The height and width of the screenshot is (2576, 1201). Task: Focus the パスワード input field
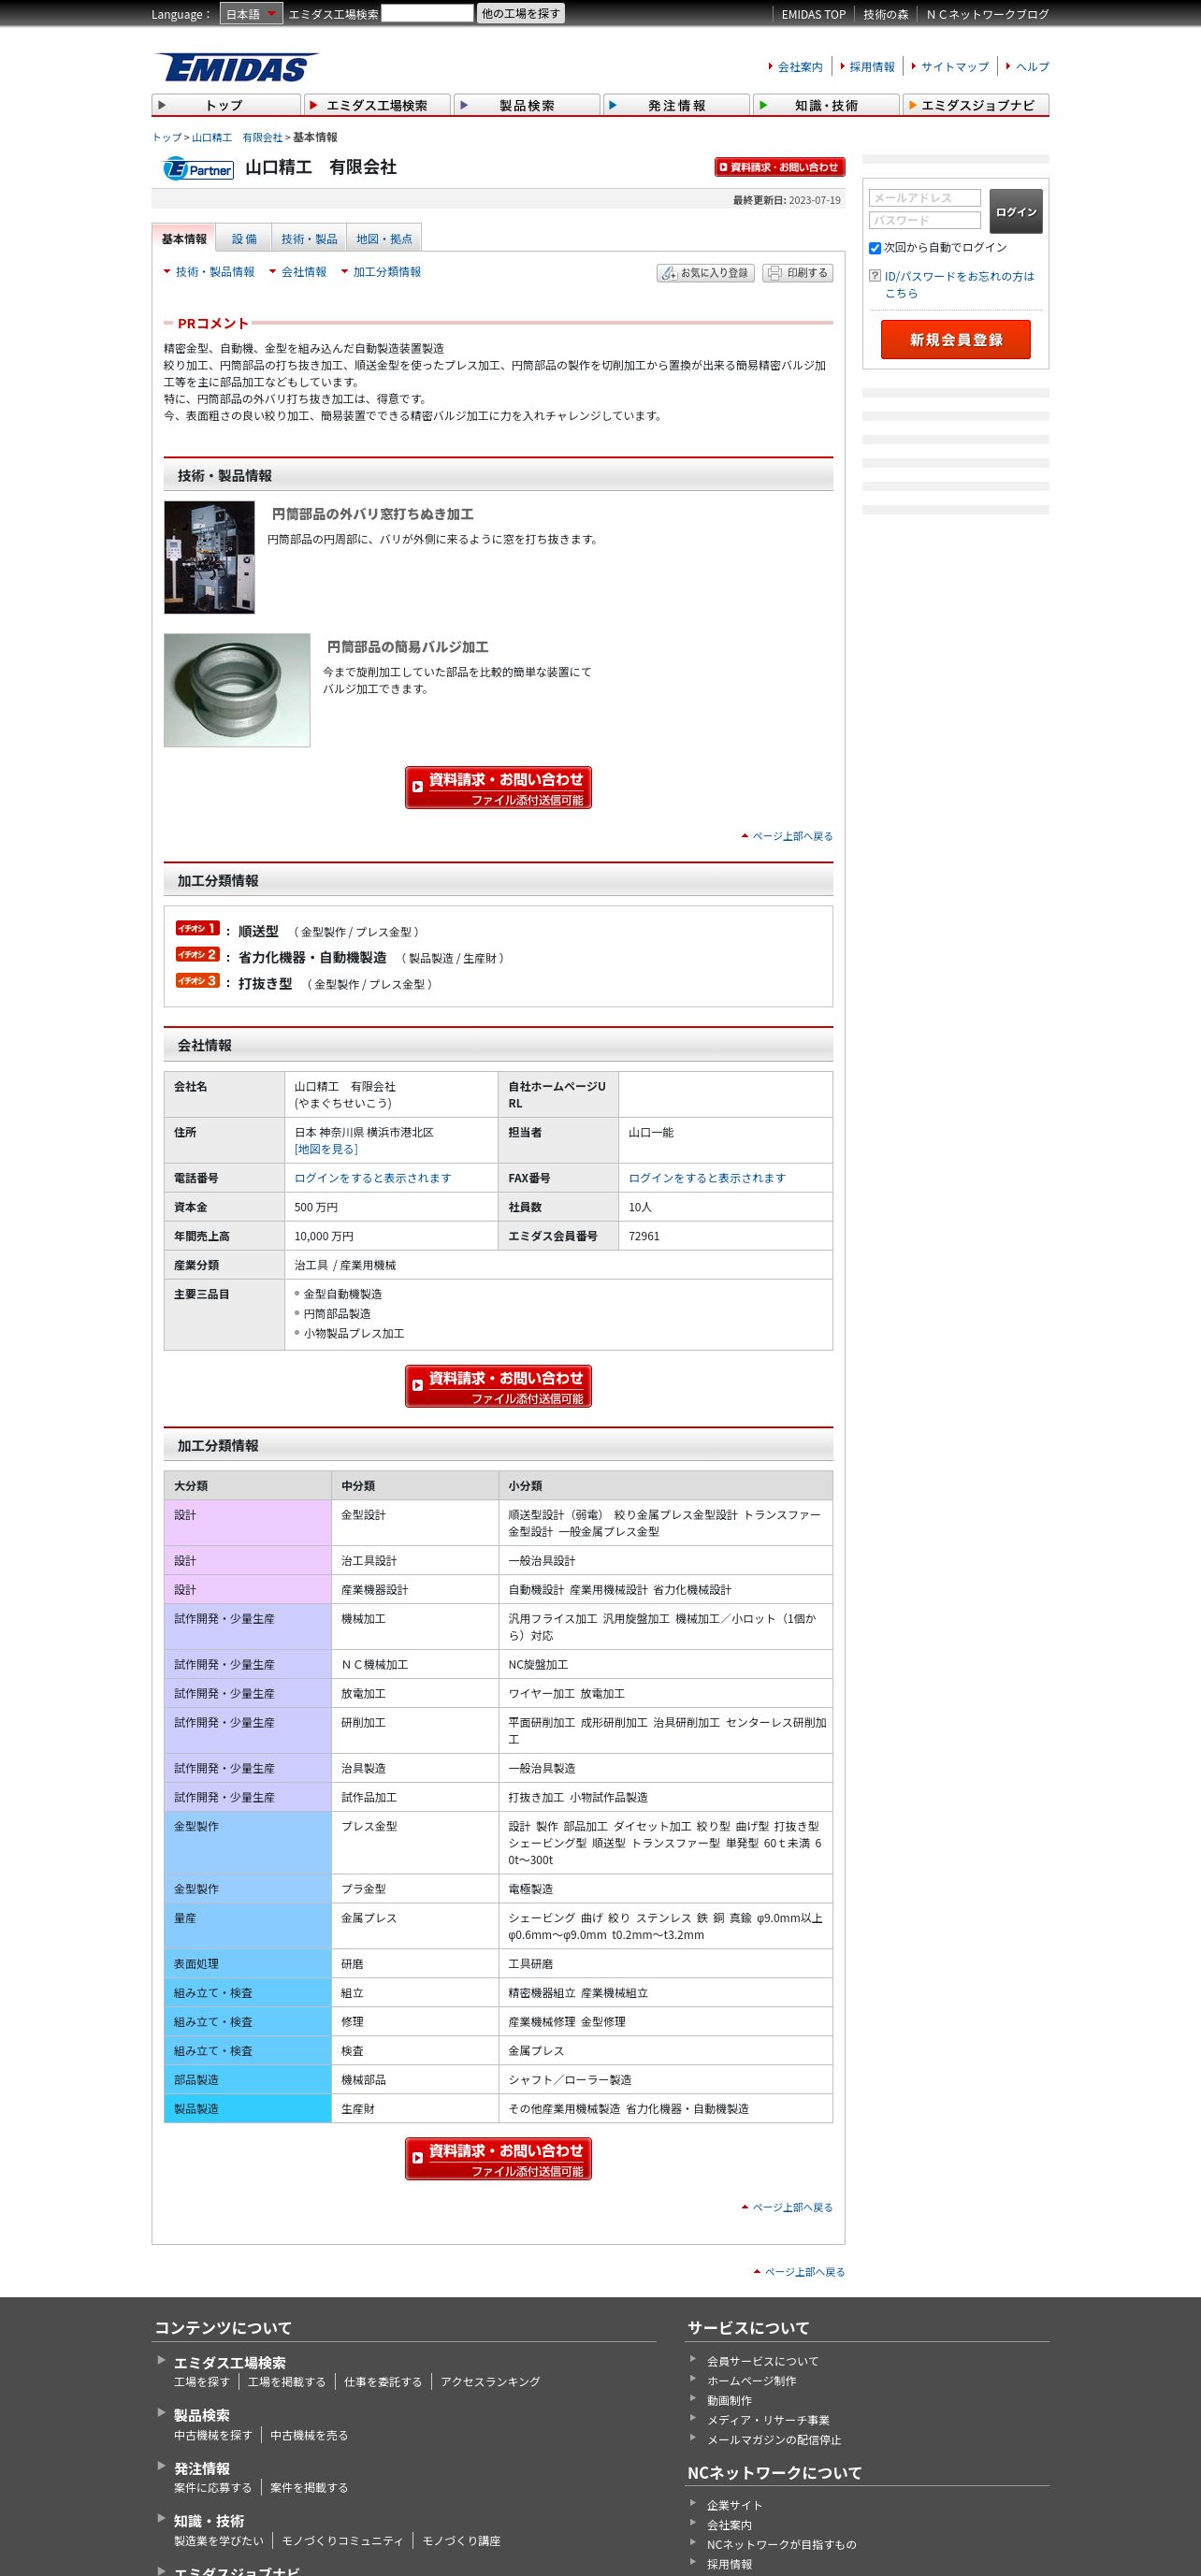coord(925,220)
